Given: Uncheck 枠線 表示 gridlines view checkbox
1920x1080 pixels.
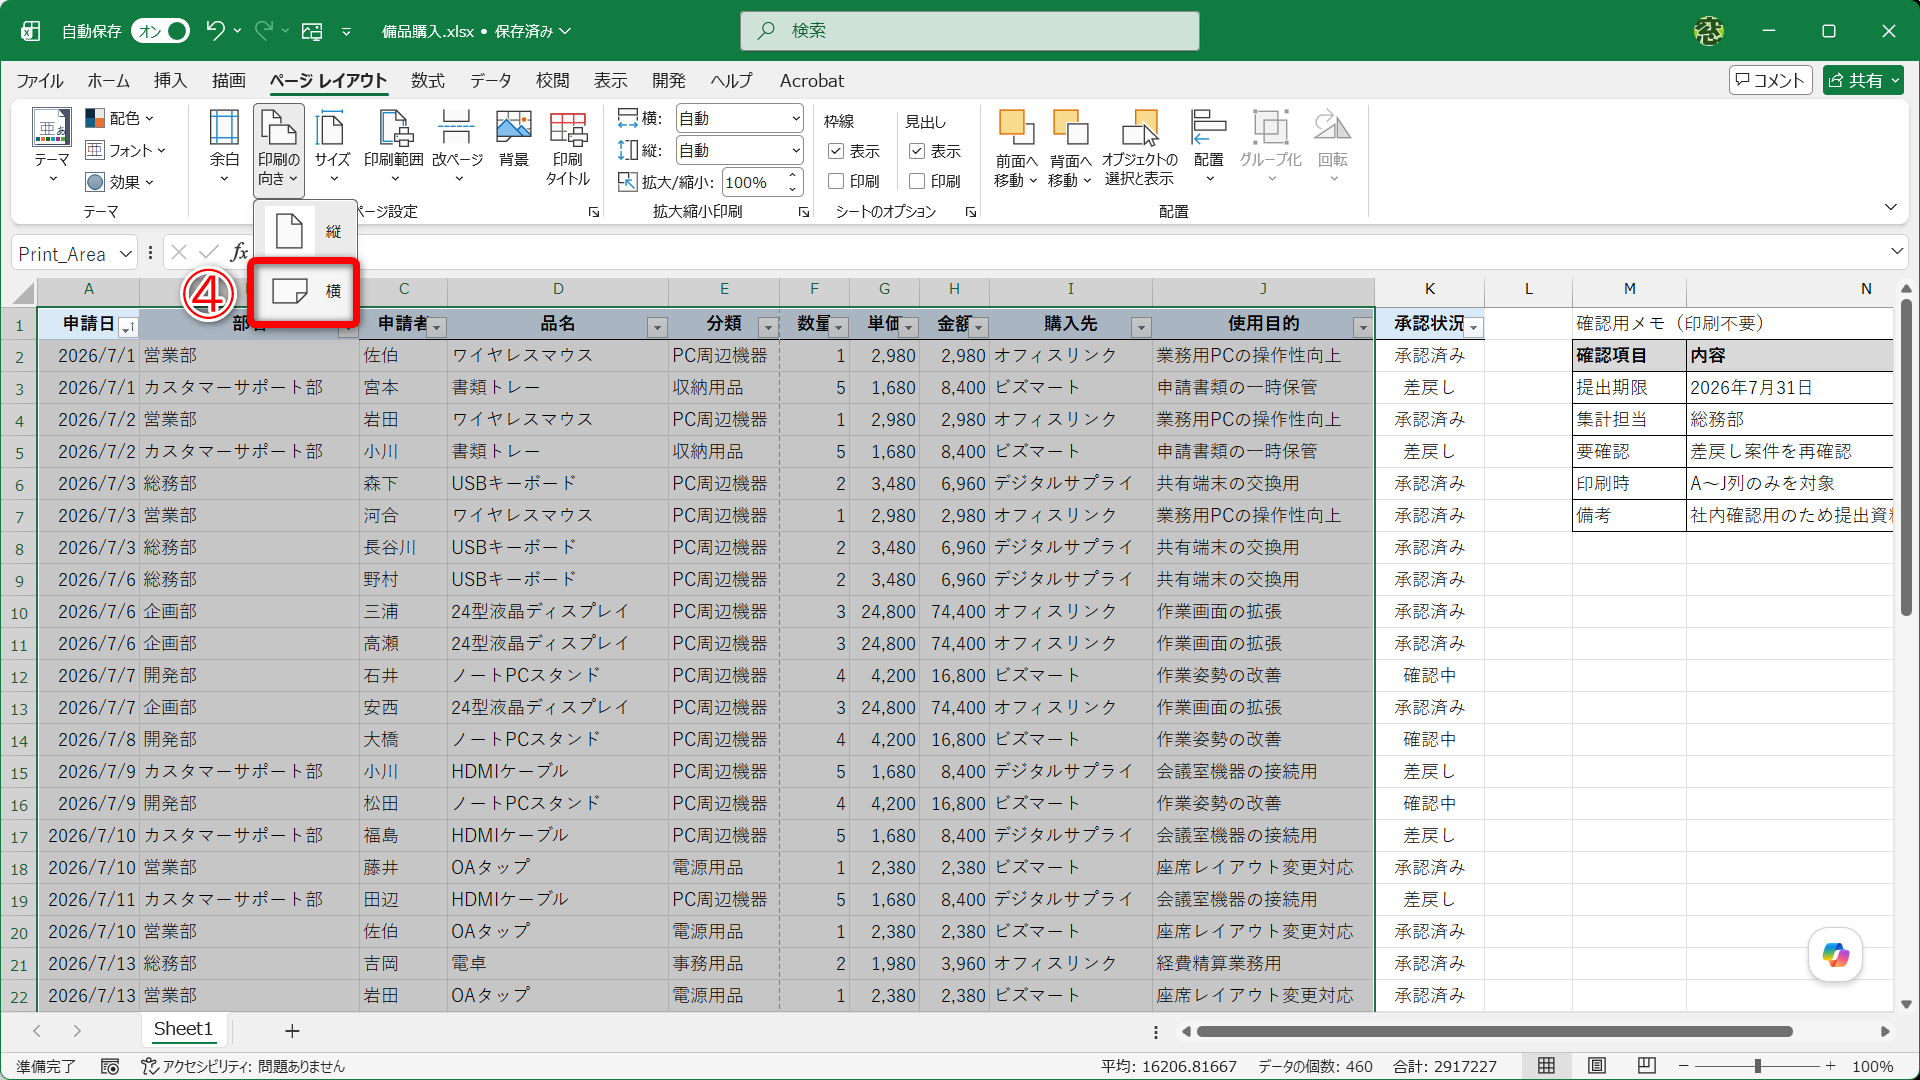Looking at the screenshot, I should (836, 151).
